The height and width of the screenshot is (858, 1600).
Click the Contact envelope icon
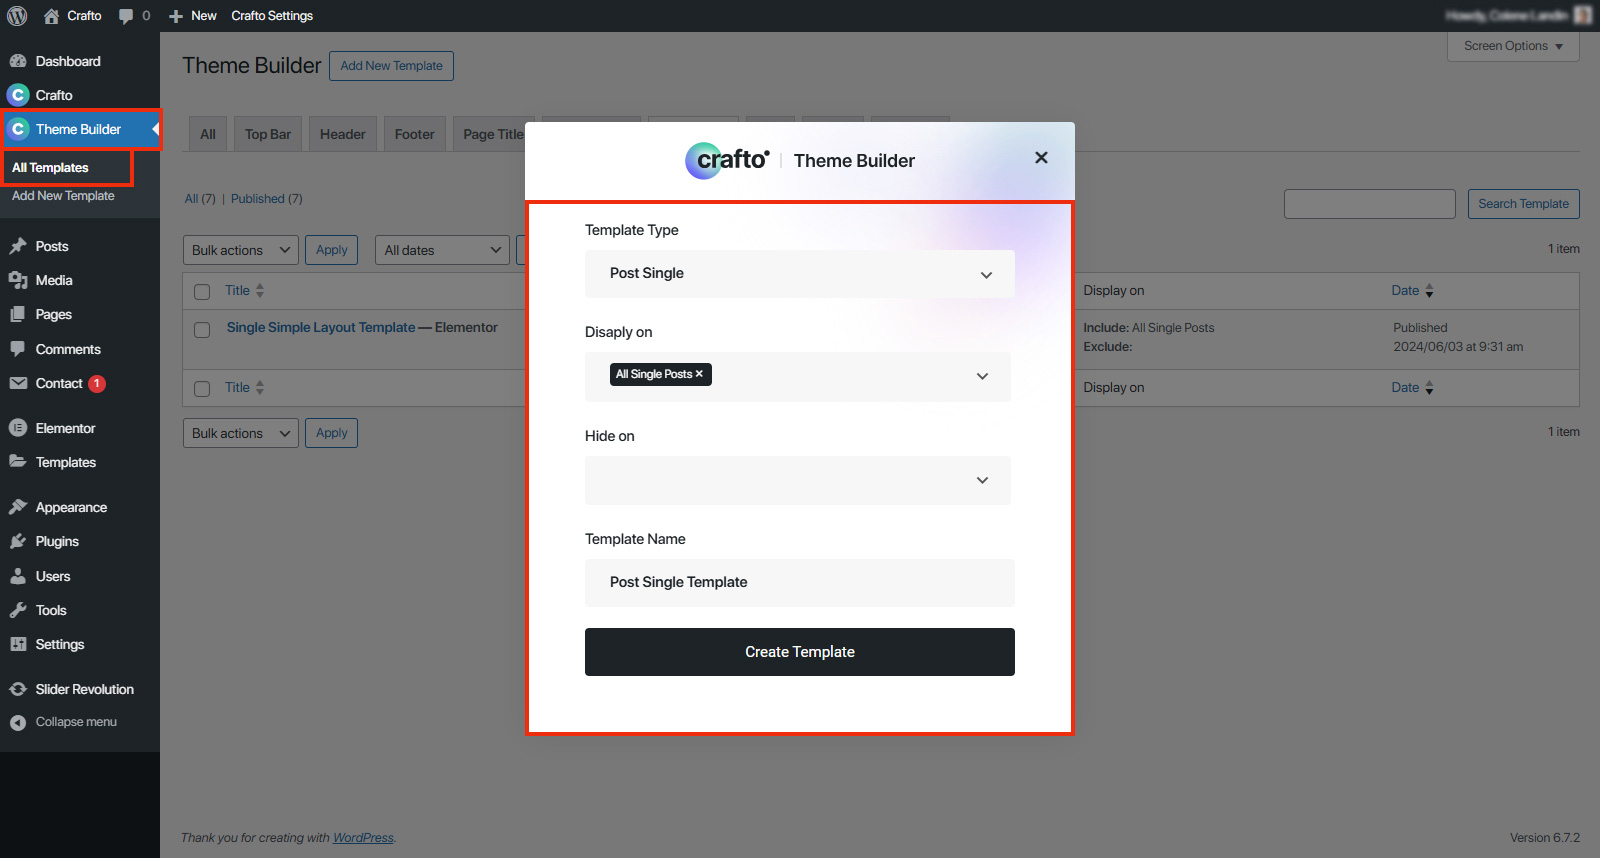(x=18, y=383)
